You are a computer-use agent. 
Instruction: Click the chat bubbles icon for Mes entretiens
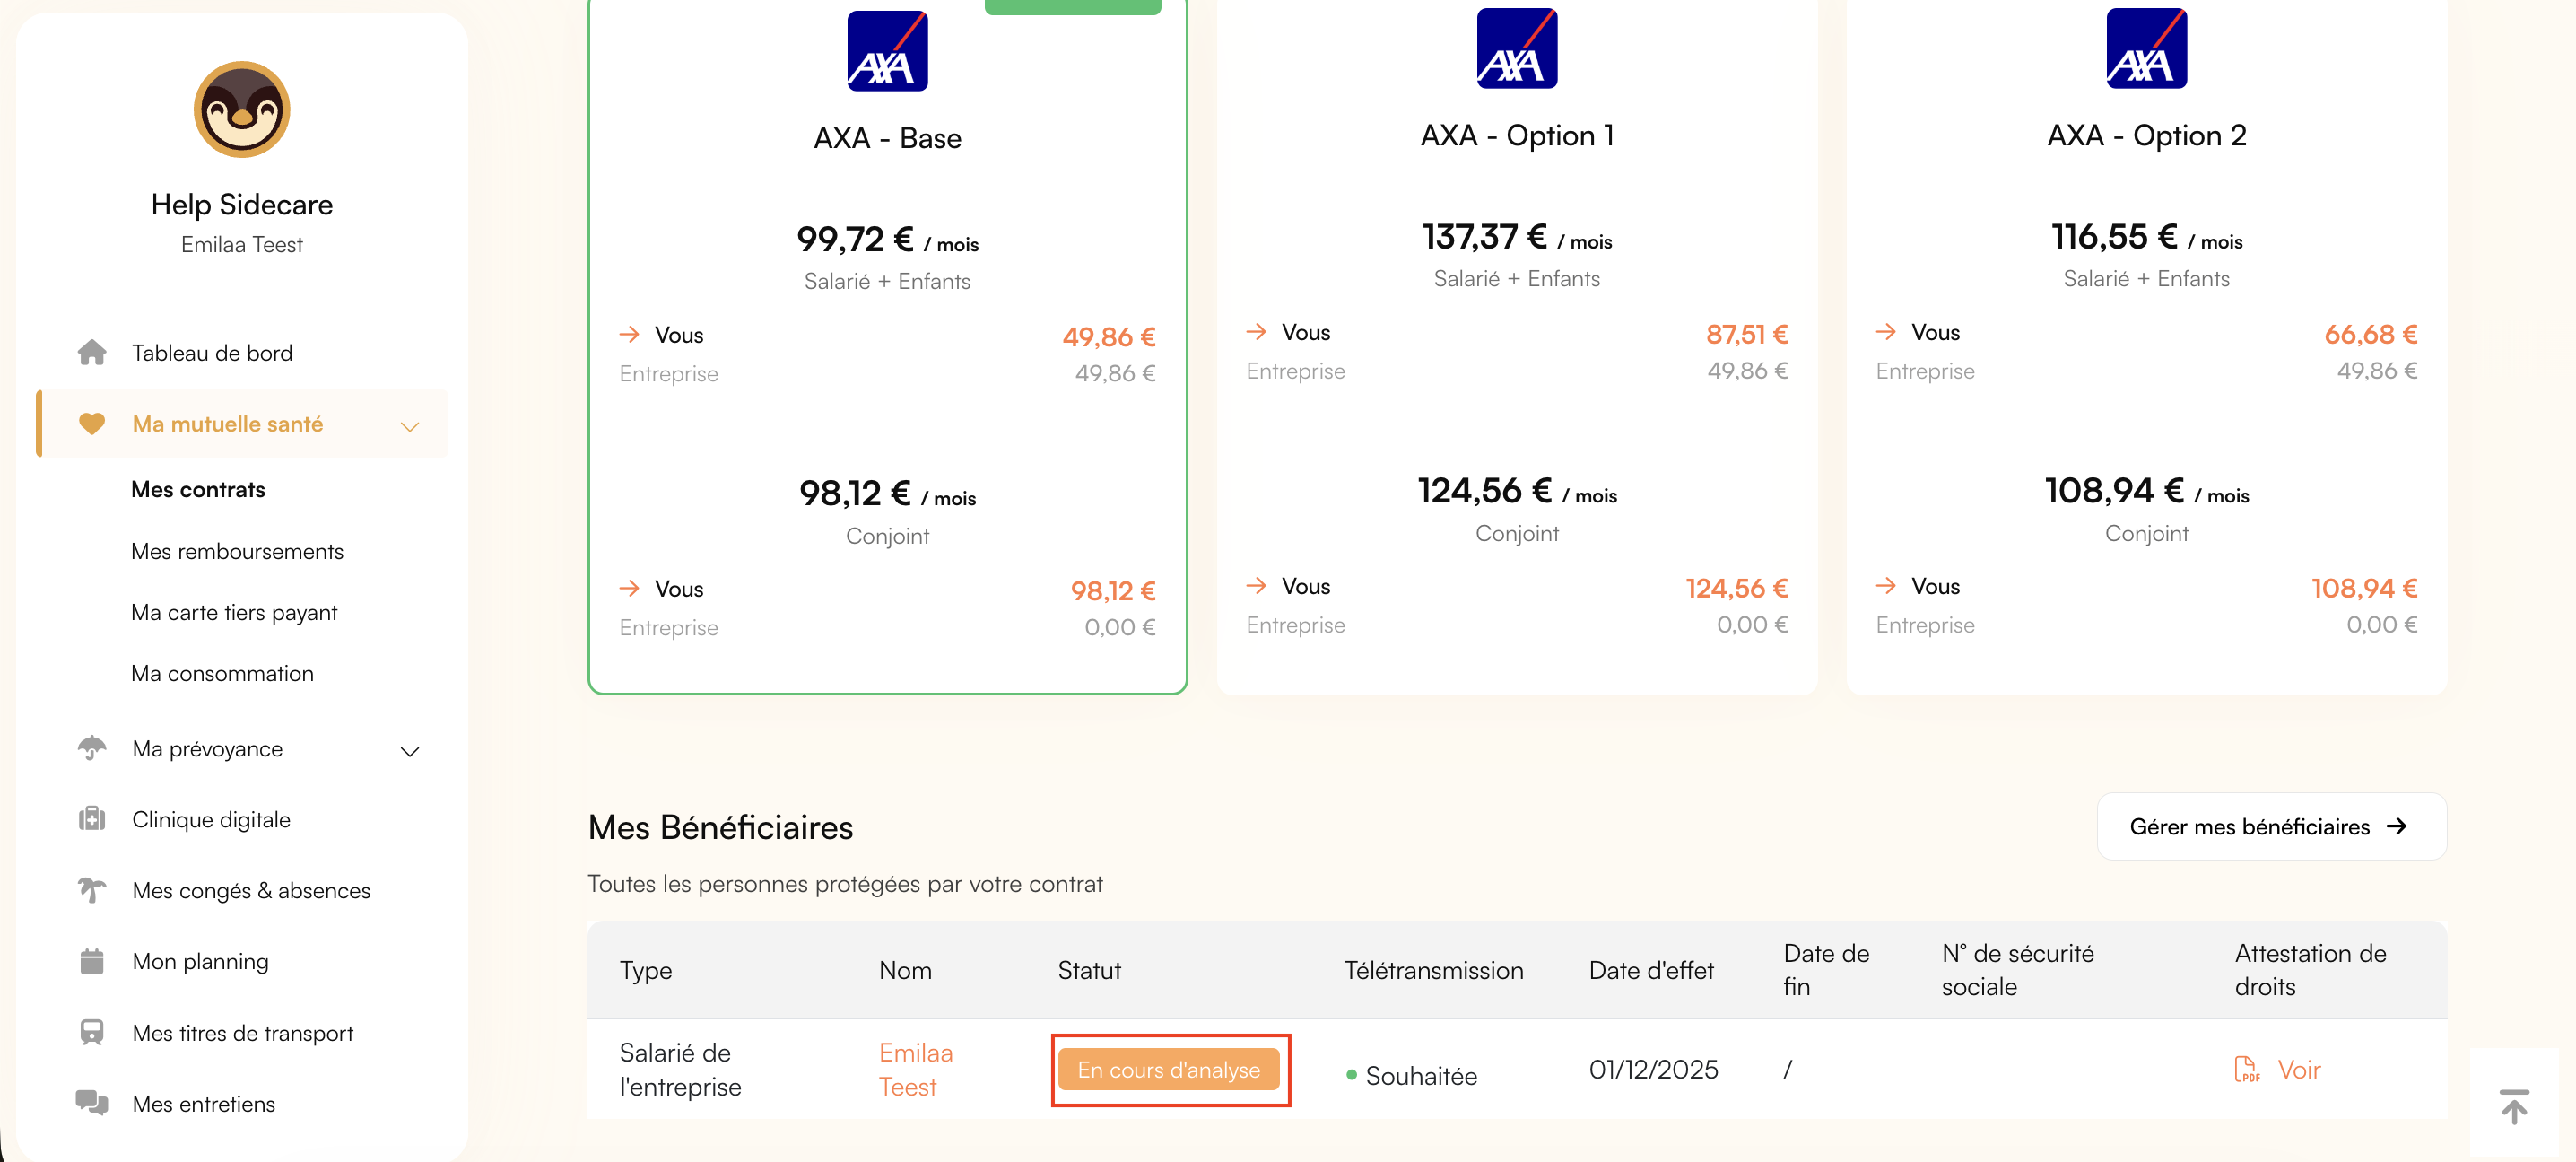pyautogui.click(x=92, y=1103)
